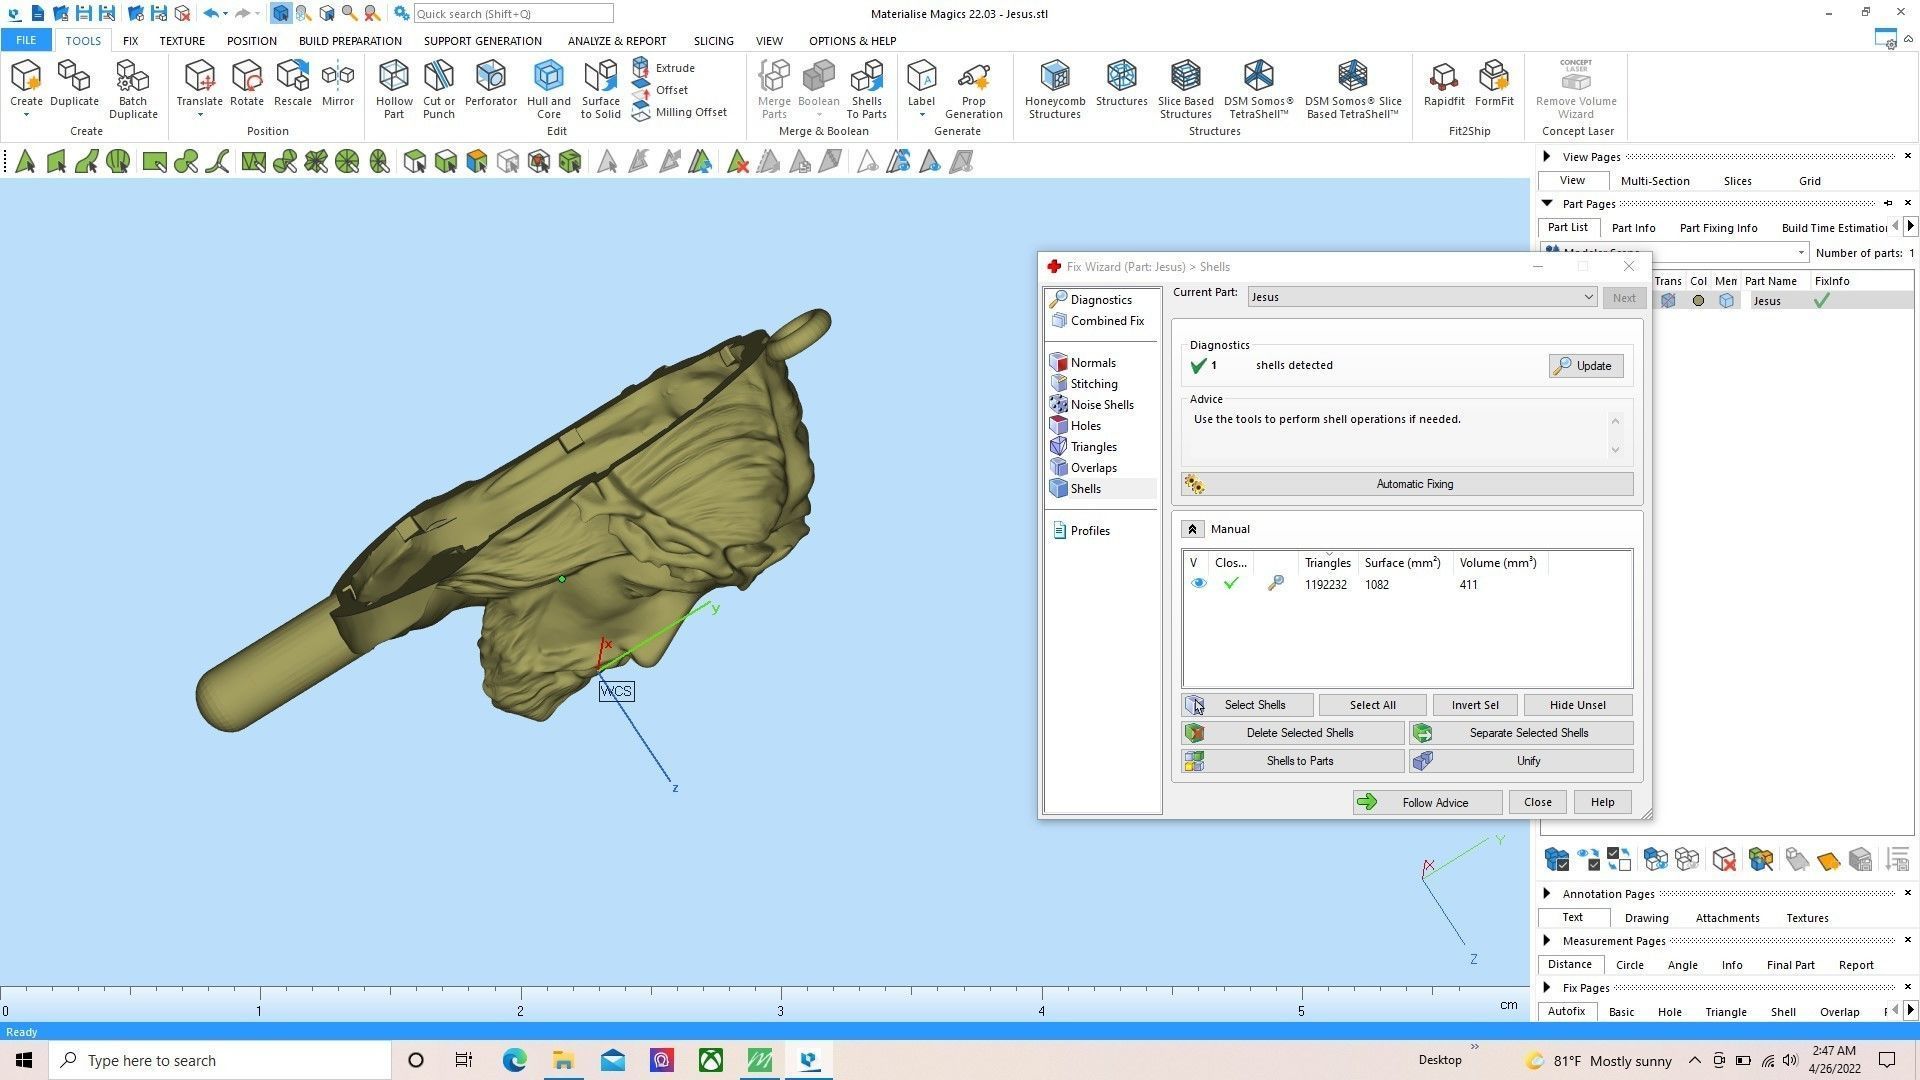Screen dimensions: 1920x1080
Task: Open the SUPPORT GENERATION ribbon tab
Action: [482, 41]
